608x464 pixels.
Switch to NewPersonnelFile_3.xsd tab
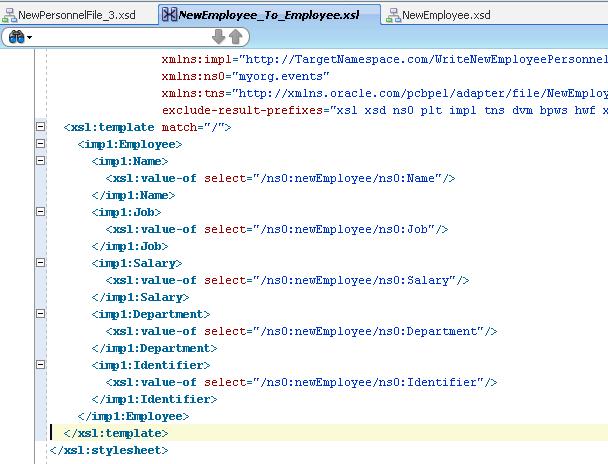(82, 15)
